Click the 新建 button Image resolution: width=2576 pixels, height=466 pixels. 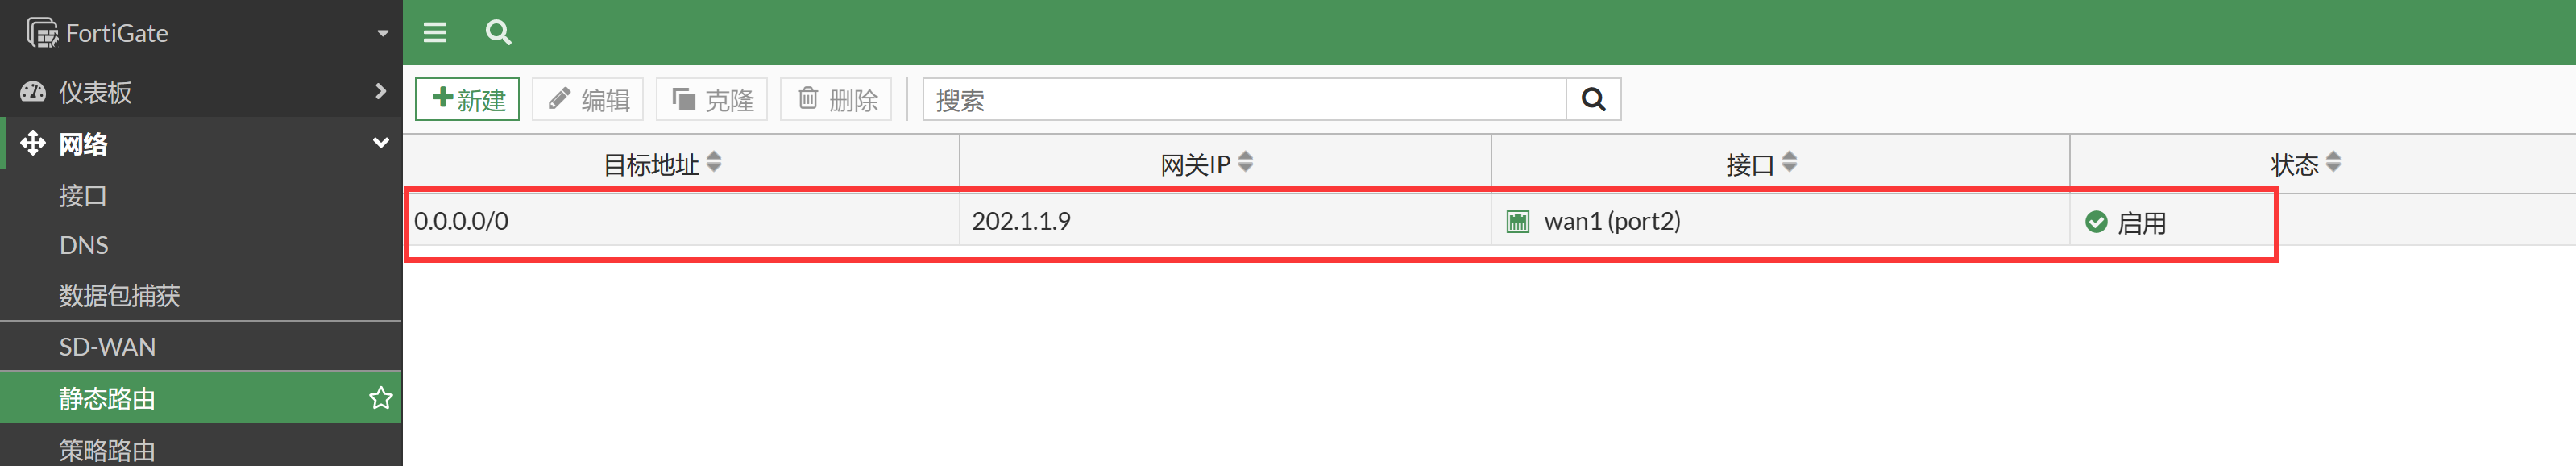467,99
